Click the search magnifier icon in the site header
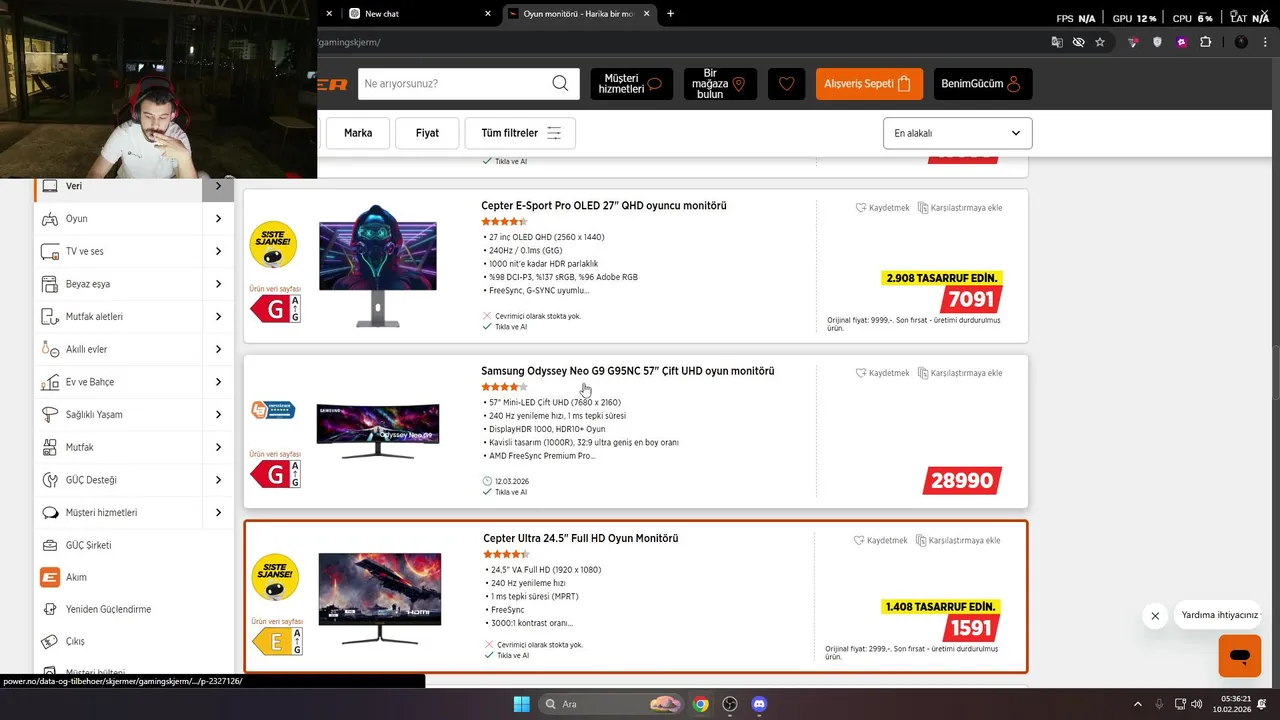Viewport: 1280px width, 720px height. pos(560,84)
